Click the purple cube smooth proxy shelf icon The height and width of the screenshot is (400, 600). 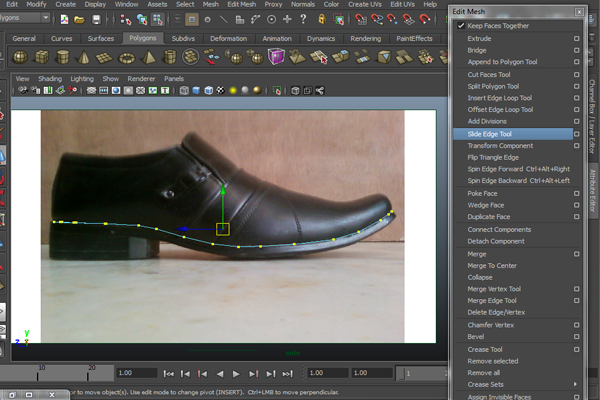276,57
